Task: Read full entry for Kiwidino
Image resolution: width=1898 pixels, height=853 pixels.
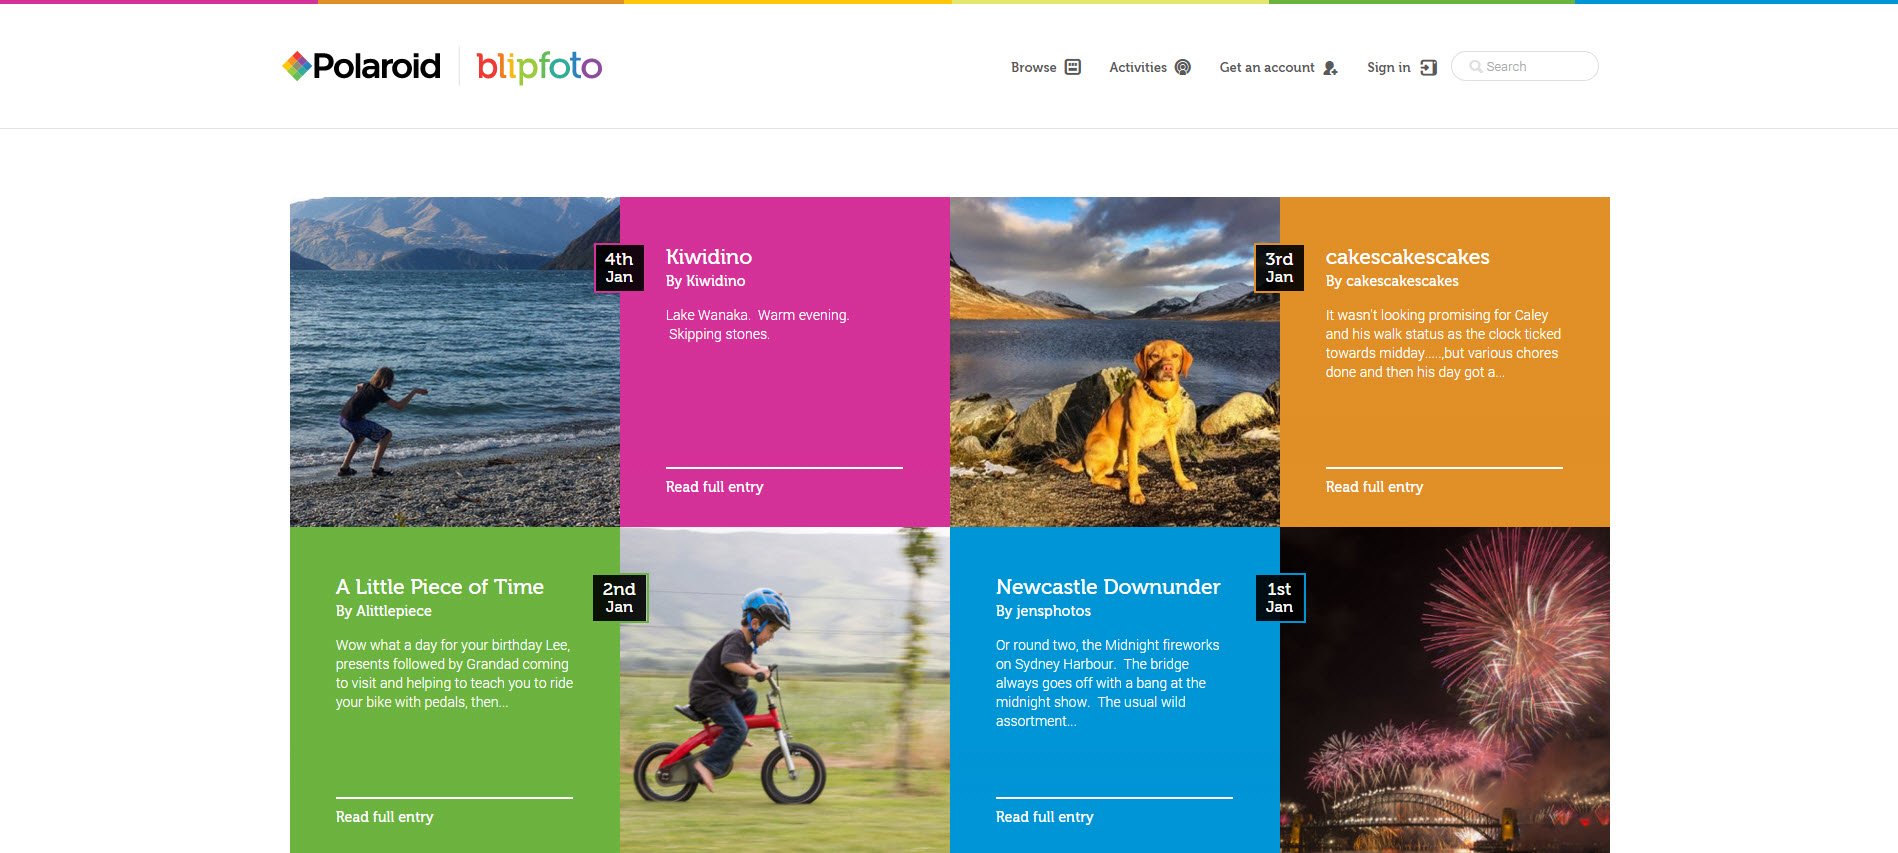Action: tap(714, 487)
